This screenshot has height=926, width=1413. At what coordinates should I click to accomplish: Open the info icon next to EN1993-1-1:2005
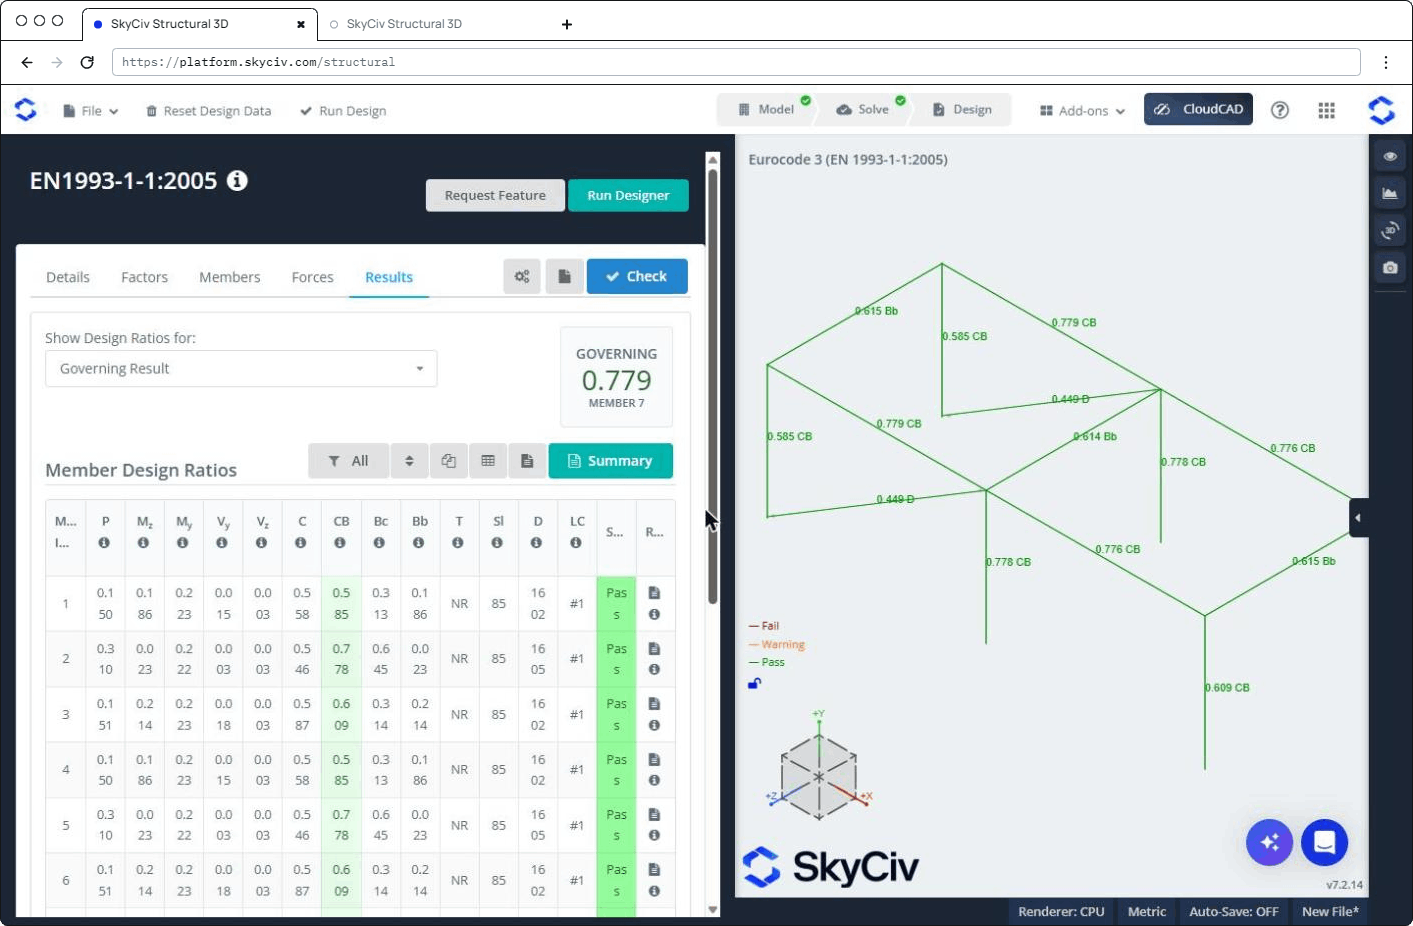(x=237, y=180)
